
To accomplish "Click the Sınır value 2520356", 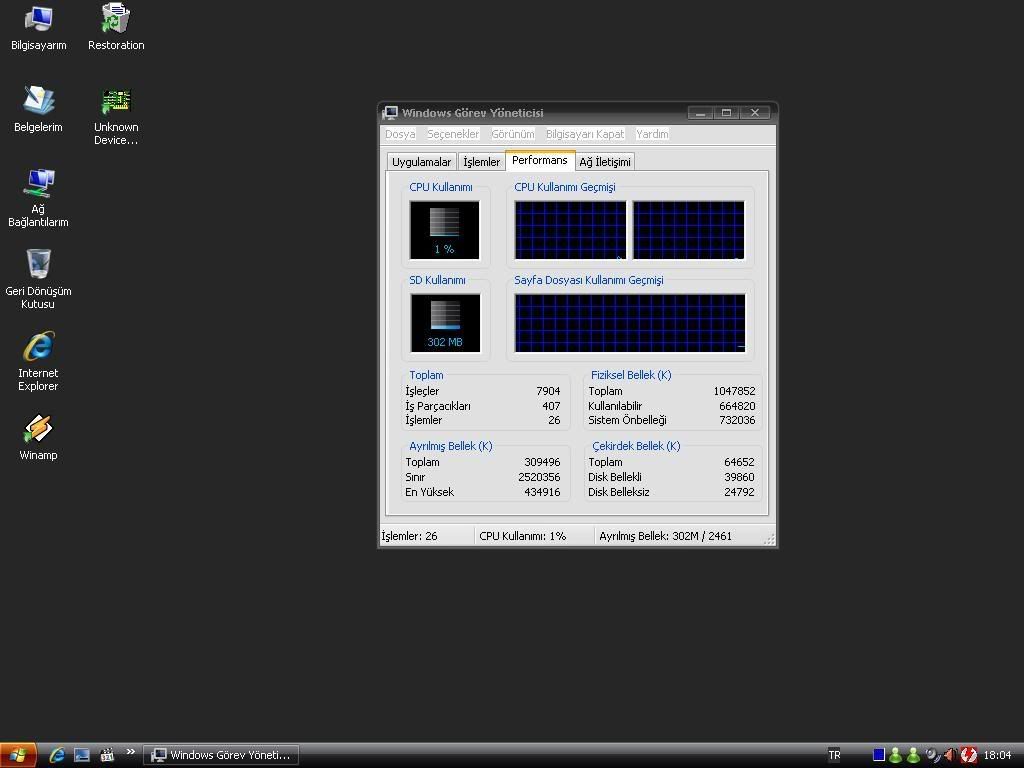I will click(539, 477).
